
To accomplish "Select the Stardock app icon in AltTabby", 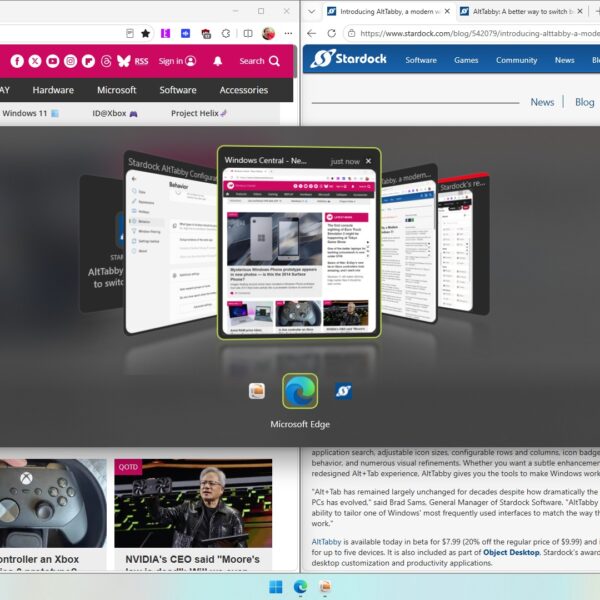I will click(x=344, y=391).
